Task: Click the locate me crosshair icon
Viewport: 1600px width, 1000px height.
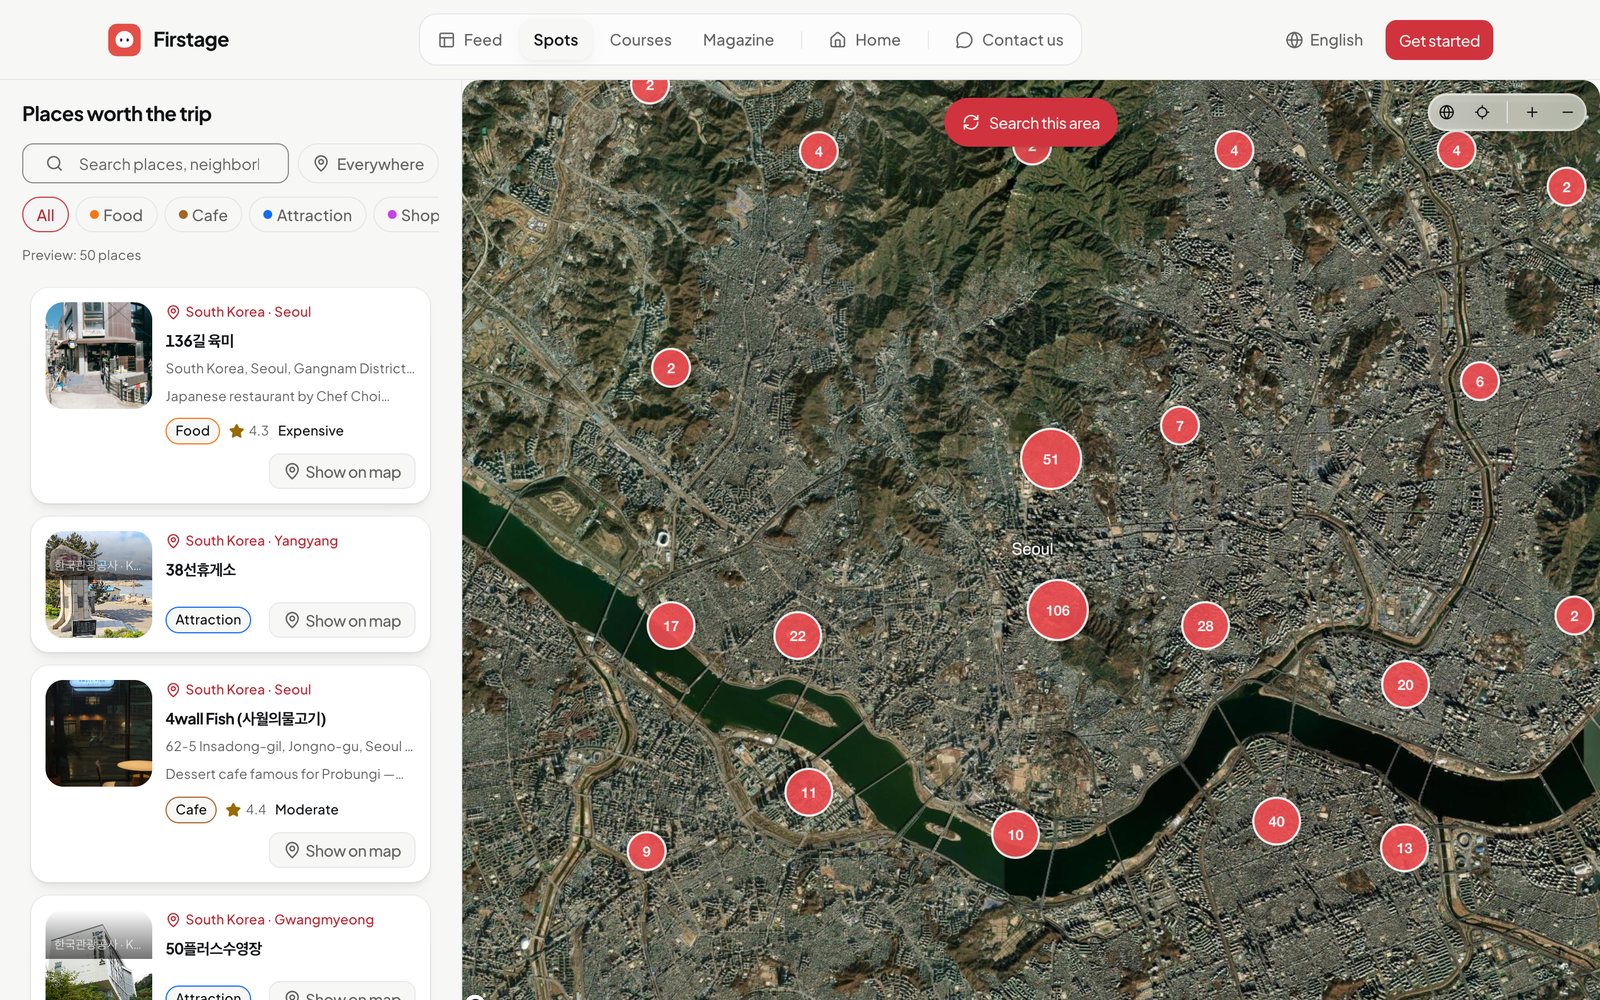Action: [1482, 112]
